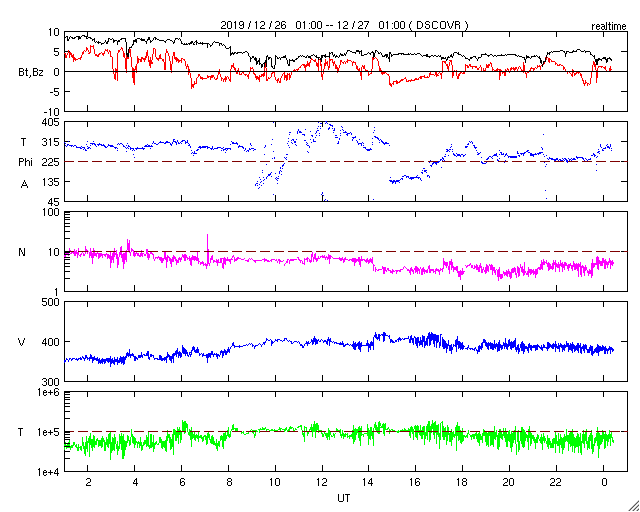Screen dimensions: 640x512
Task: Click the "A" label under Phi
Action: (x=24, y=185)
